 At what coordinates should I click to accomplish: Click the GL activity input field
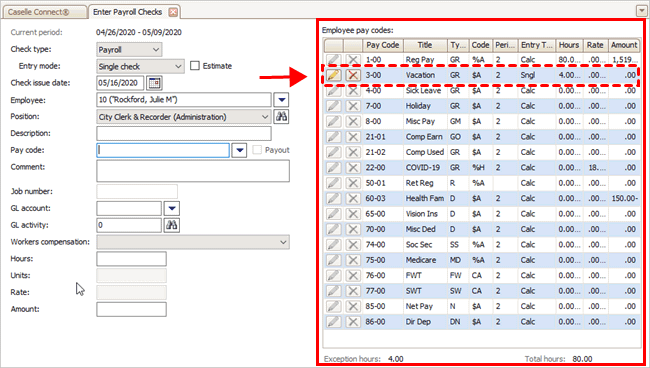[129, 225]
